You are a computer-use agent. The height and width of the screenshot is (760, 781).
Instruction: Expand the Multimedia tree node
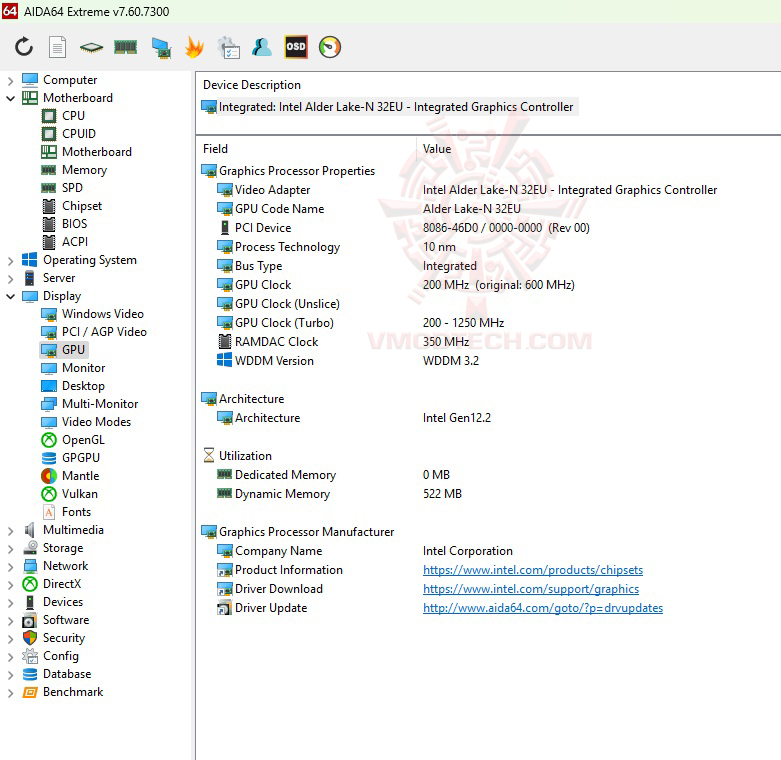(x=10, y=531)
